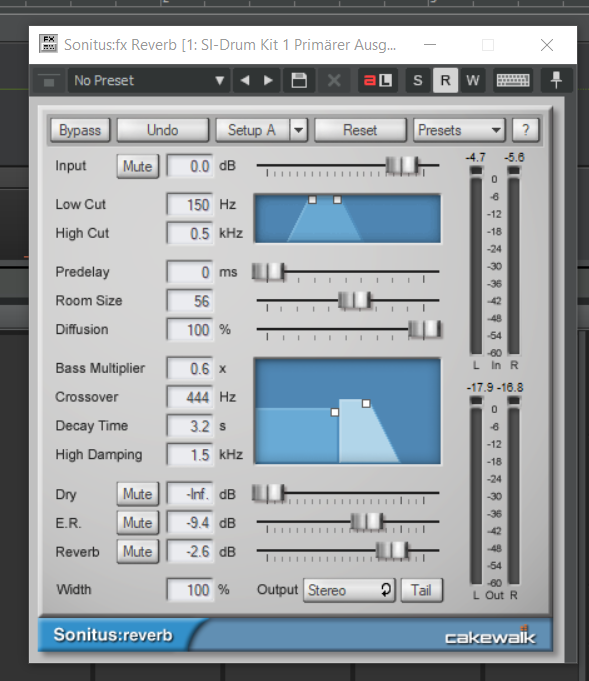The image size is (589, 681).
Task: Click the Diffusion percent value field
Action: click(190, 330)
